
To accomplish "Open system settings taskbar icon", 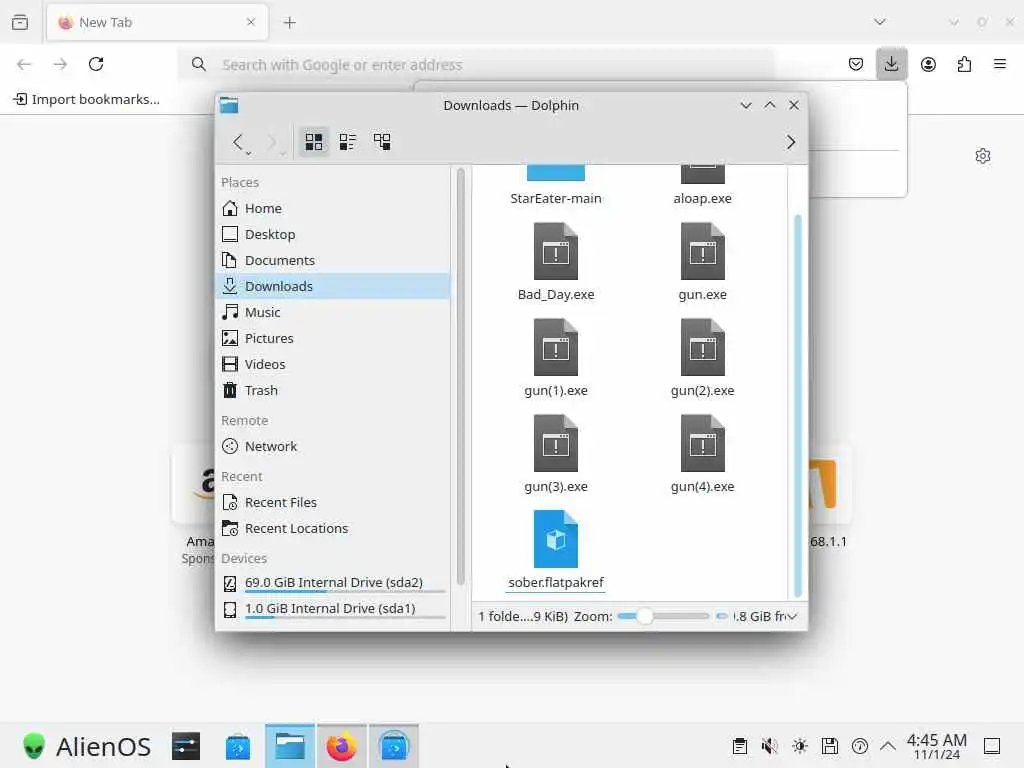I will [x=186, y=746].
